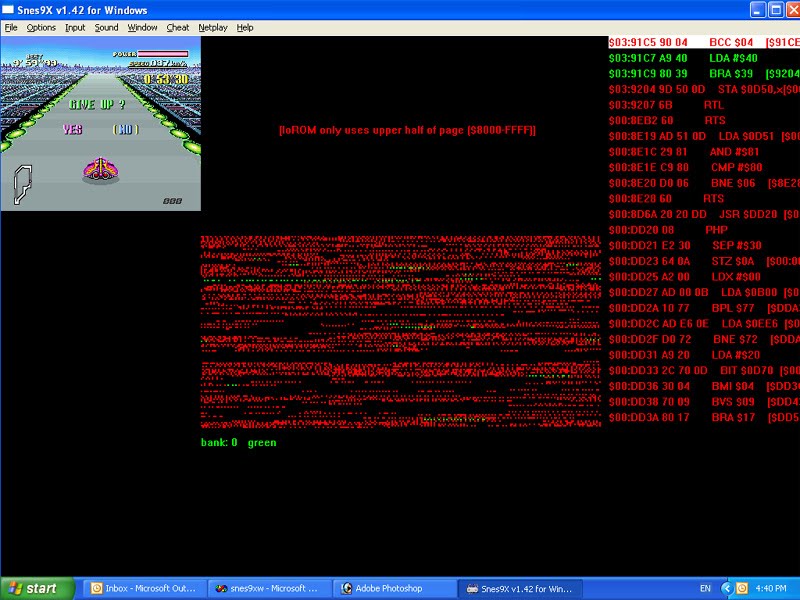Select line $00:8E1E CMP #$80
The width and height of the screenshot is (800, 600).
click(x=685, y=167)
